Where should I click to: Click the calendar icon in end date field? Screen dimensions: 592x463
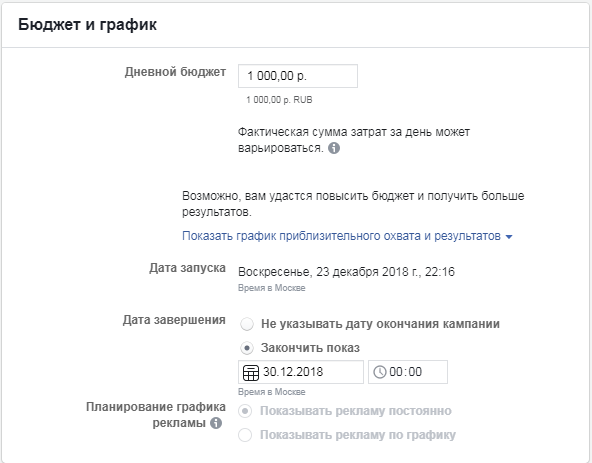click(x=251, y=373)
